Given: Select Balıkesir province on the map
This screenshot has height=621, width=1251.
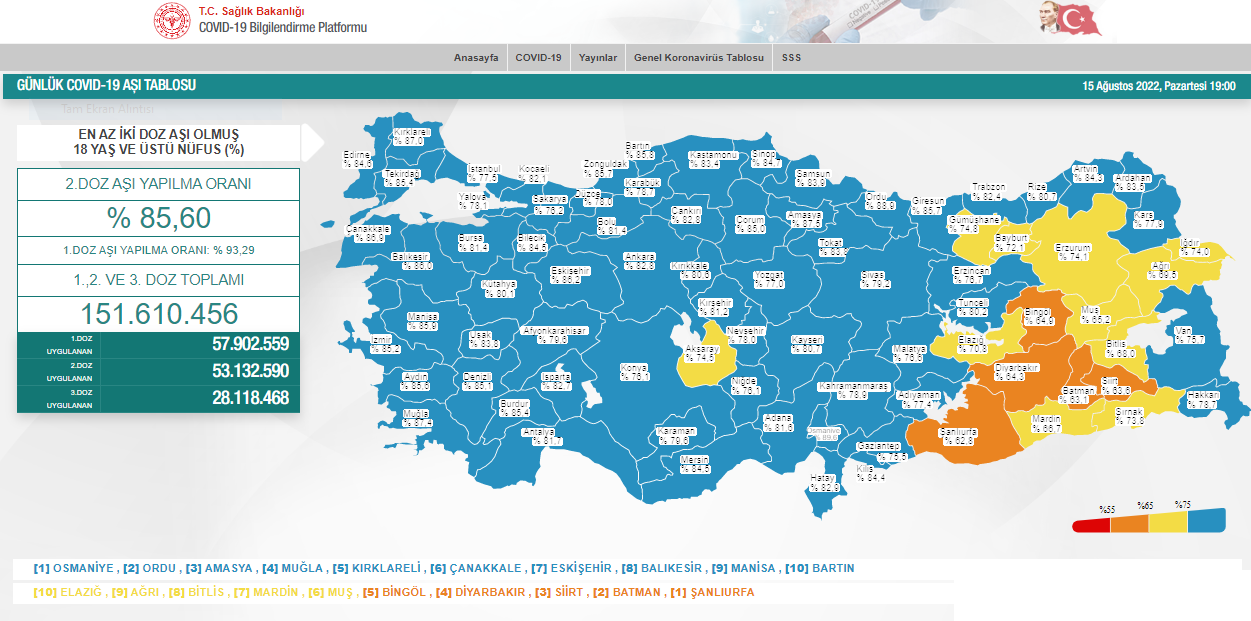Looking at the screenshot, I should [x=413, y=261].
